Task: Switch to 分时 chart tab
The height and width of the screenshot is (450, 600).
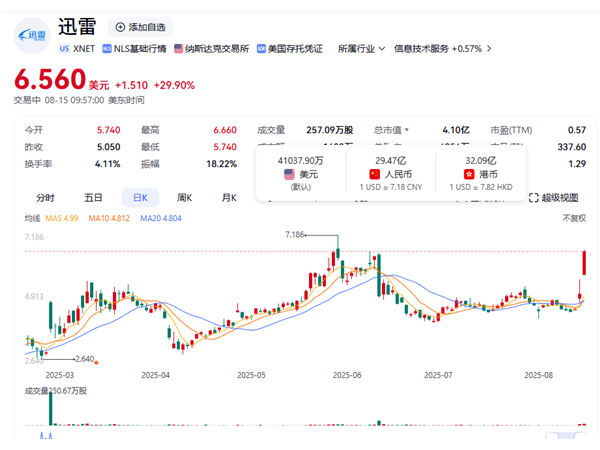Action: point(45,198)
